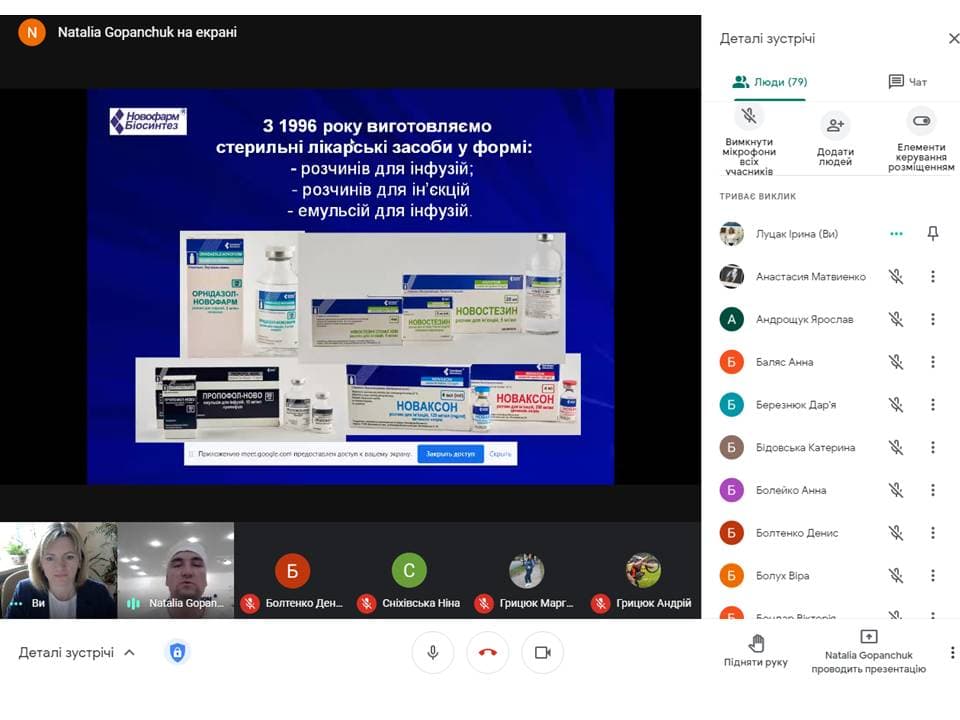Open the more options menu in bottom bar

[x=952, y=653]
